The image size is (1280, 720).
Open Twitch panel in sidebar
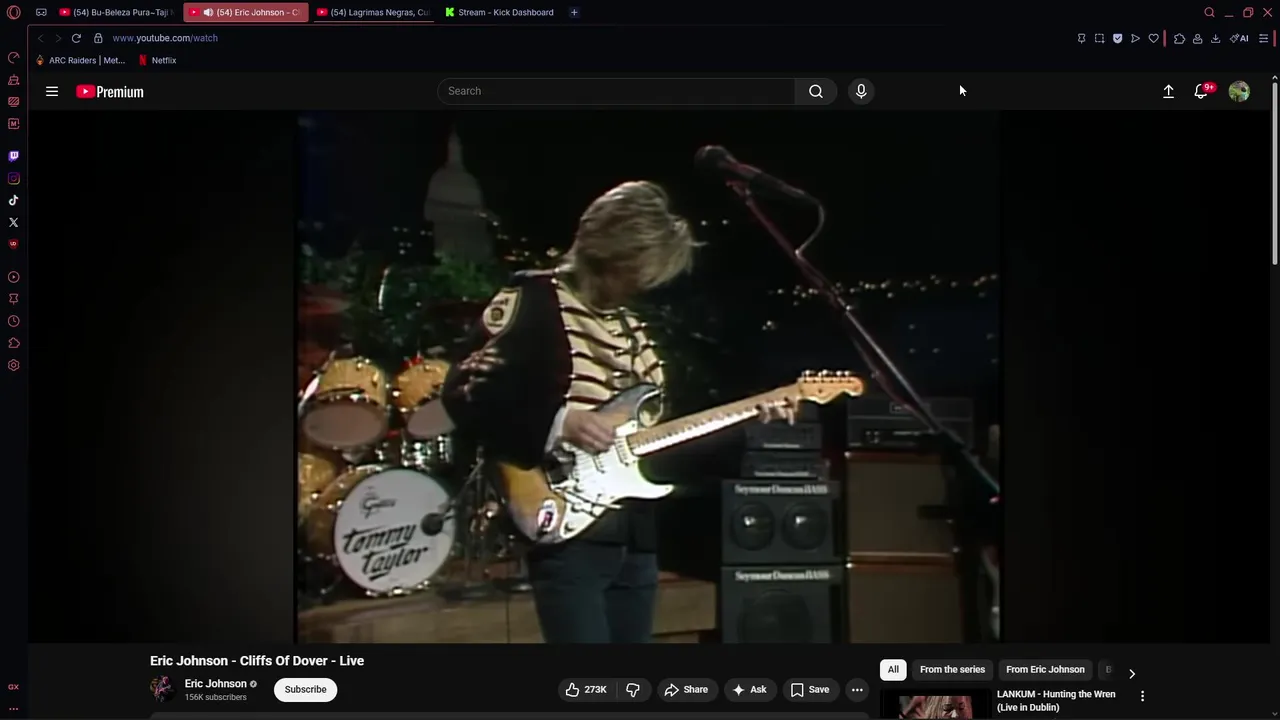click(x=13, y=156)
